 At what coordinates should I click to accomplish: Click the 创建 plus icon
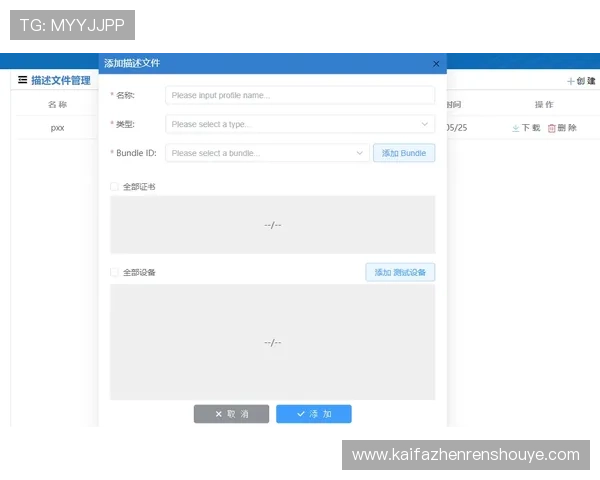[571, 81]
